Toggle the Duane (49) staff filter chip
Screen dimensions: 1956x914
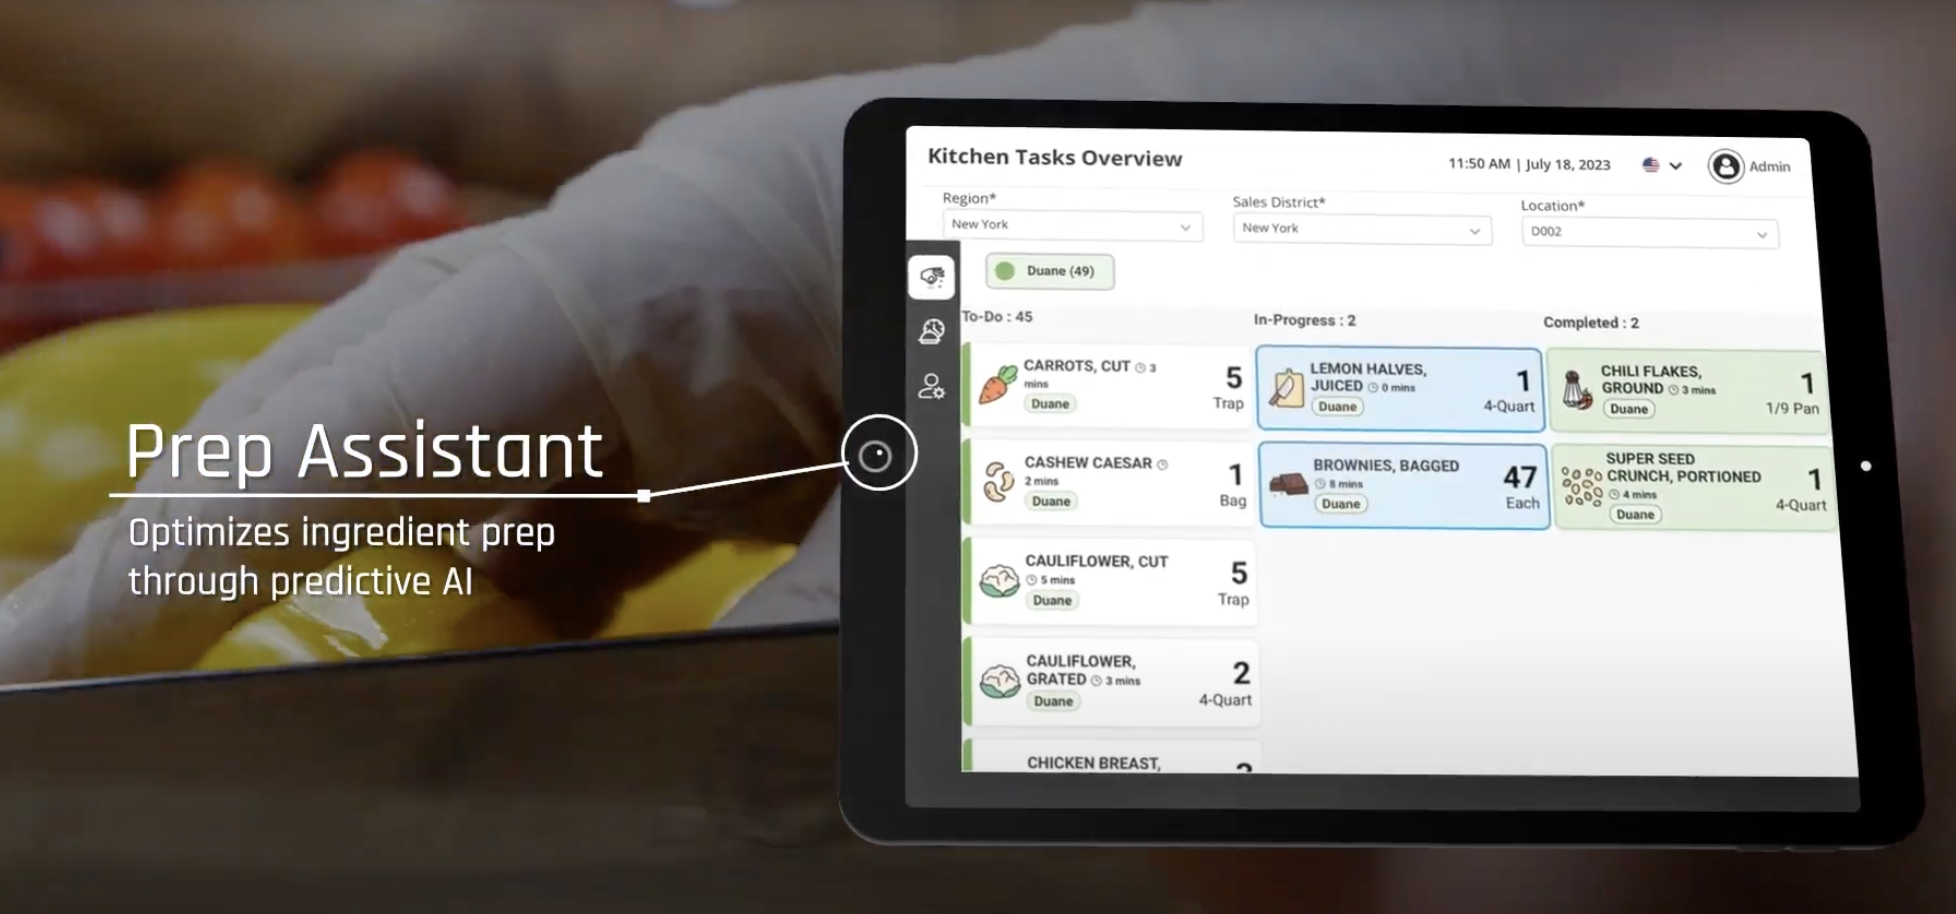(x=1049, y=271)
